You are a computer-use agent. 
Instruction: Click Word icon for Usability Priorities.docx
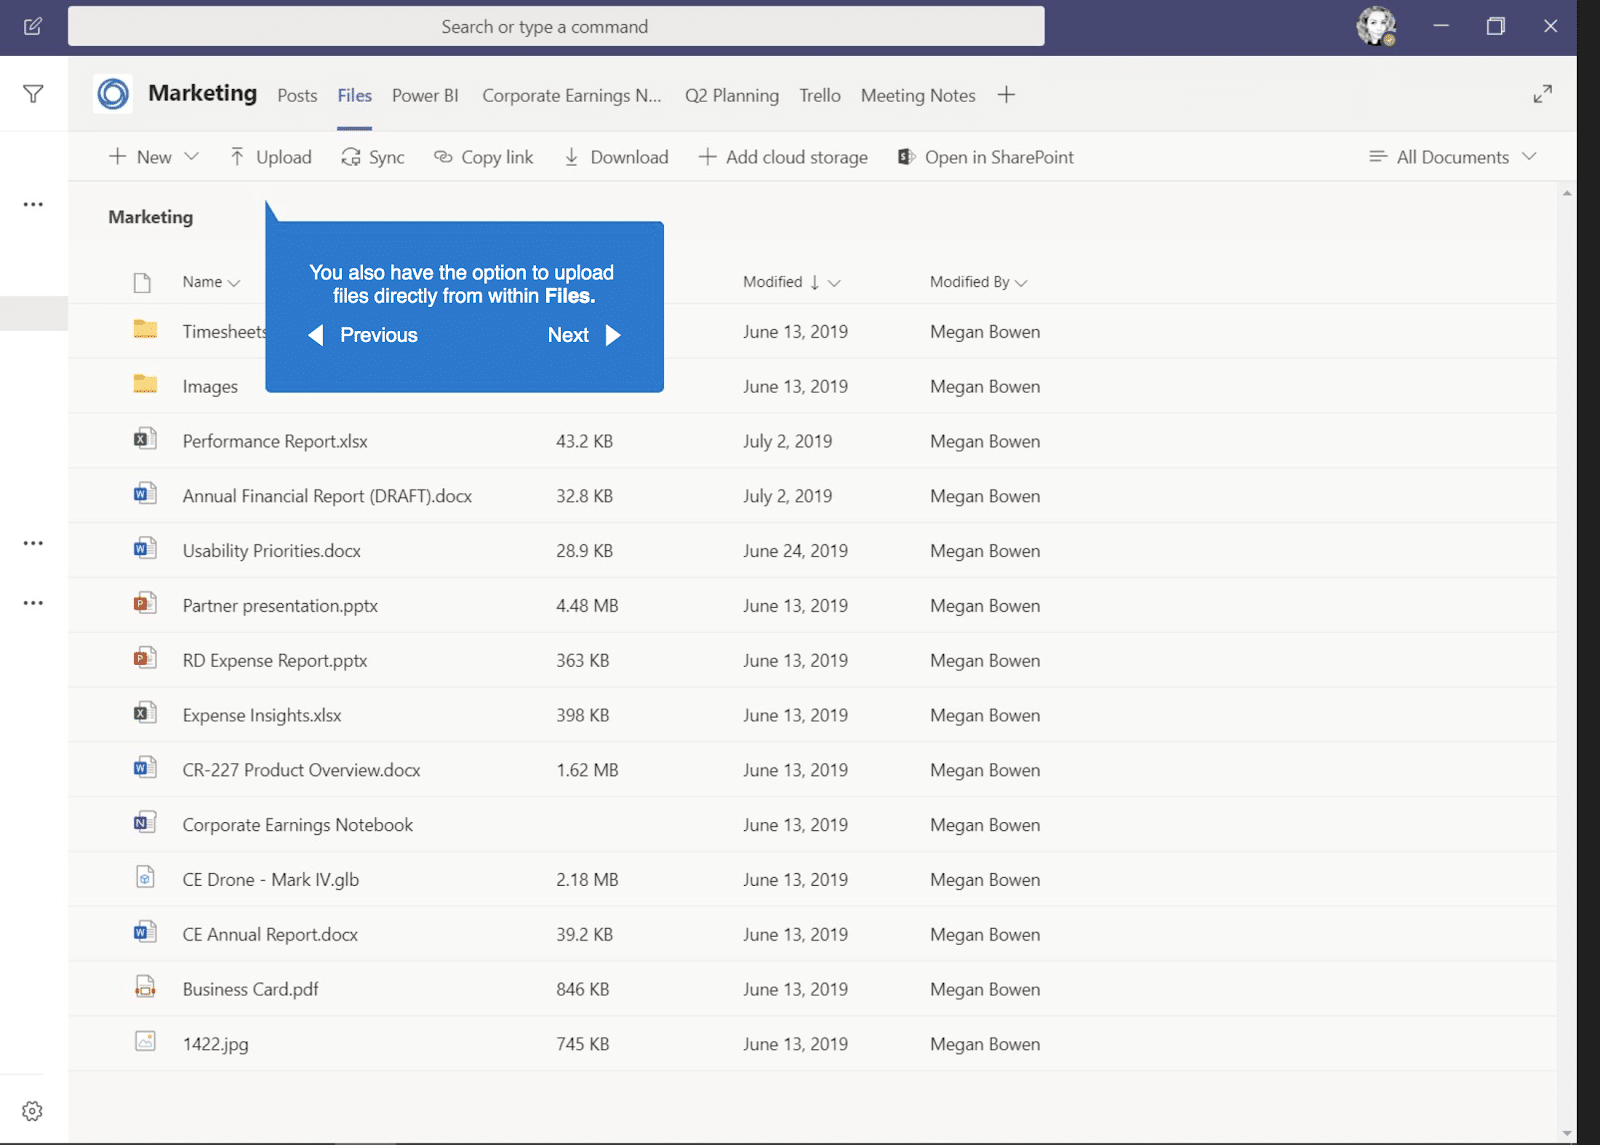click(x=145, y=549)
